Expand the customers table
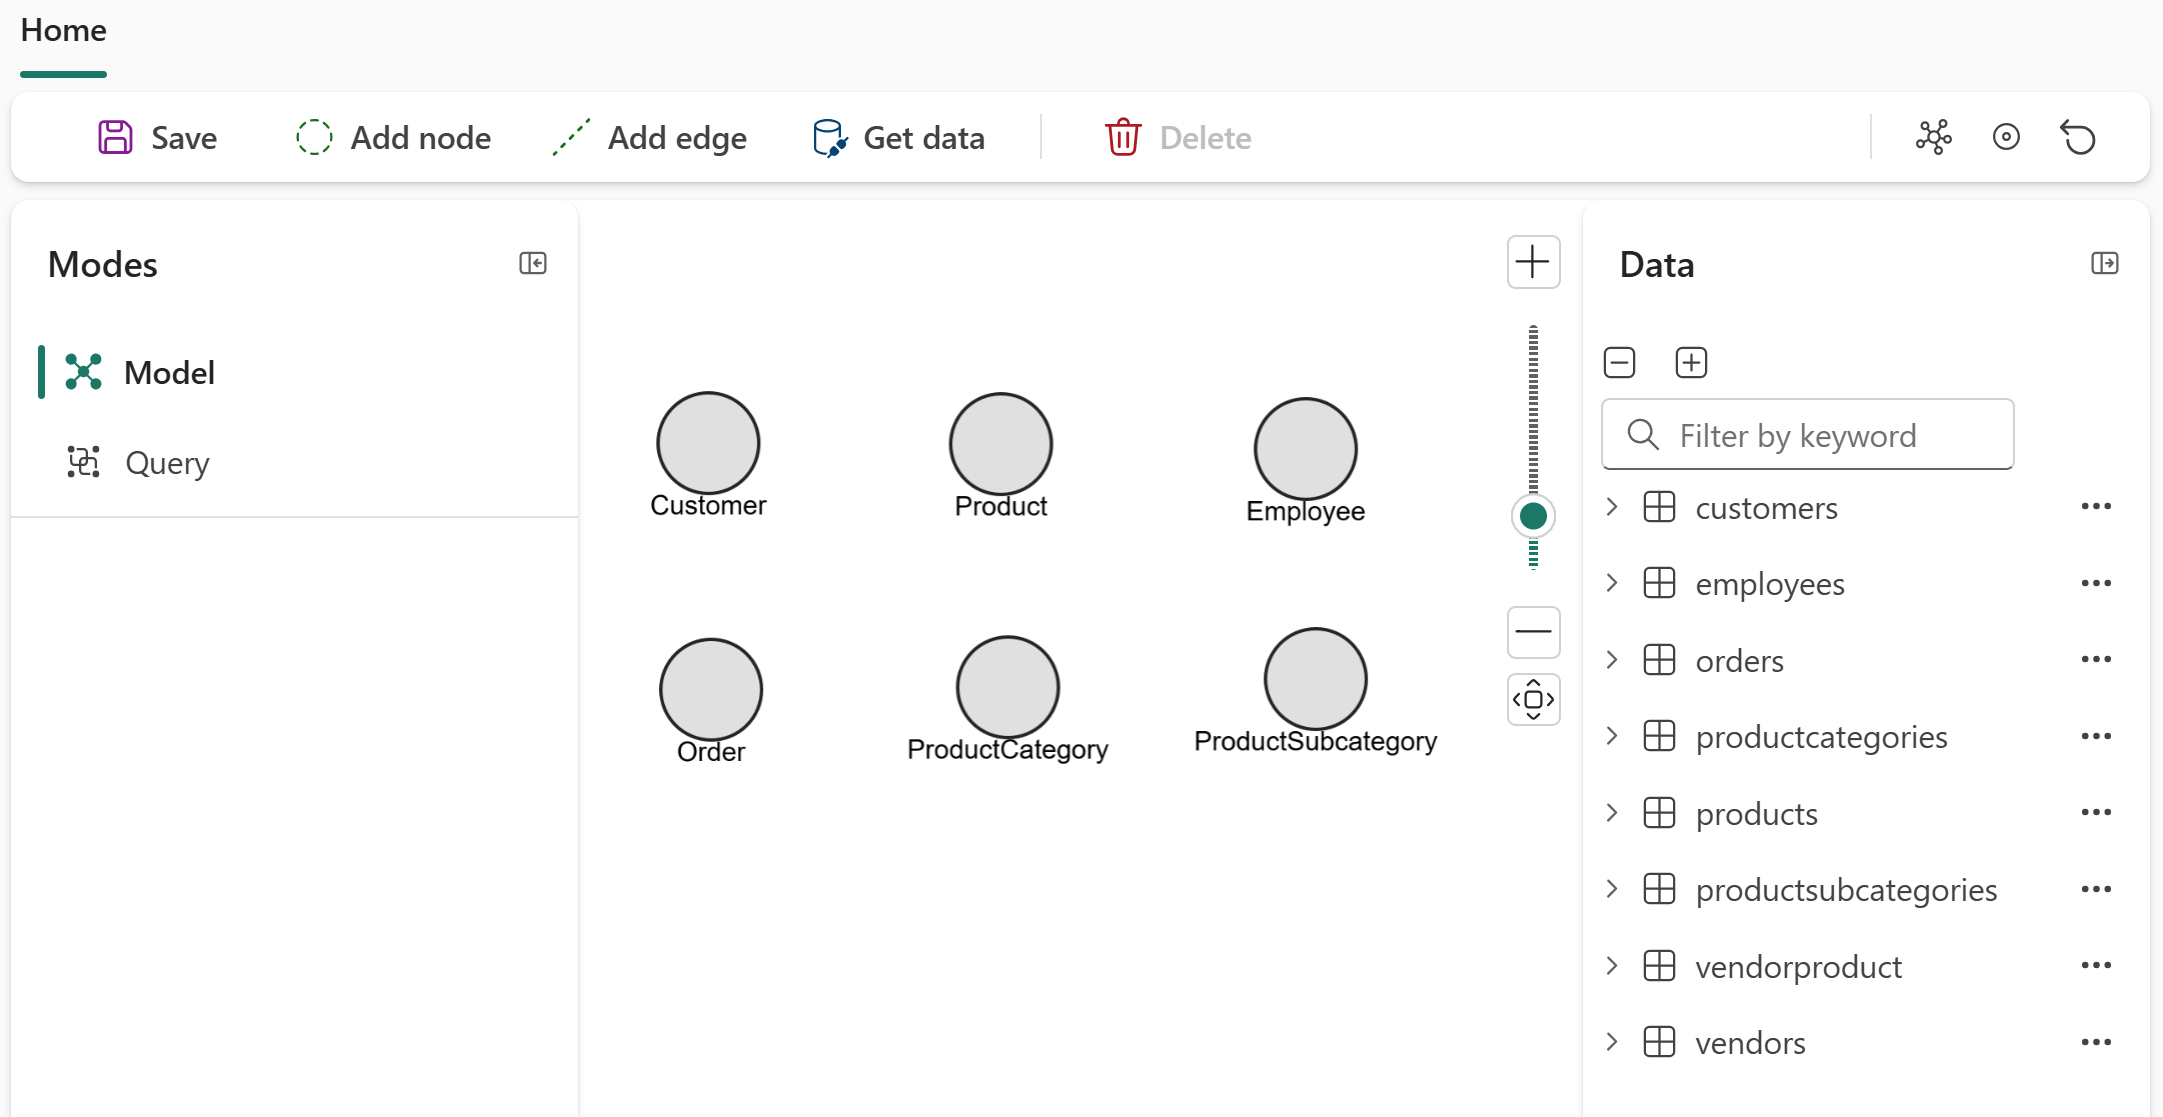2163x1117 pixels. coord(1612,506)
